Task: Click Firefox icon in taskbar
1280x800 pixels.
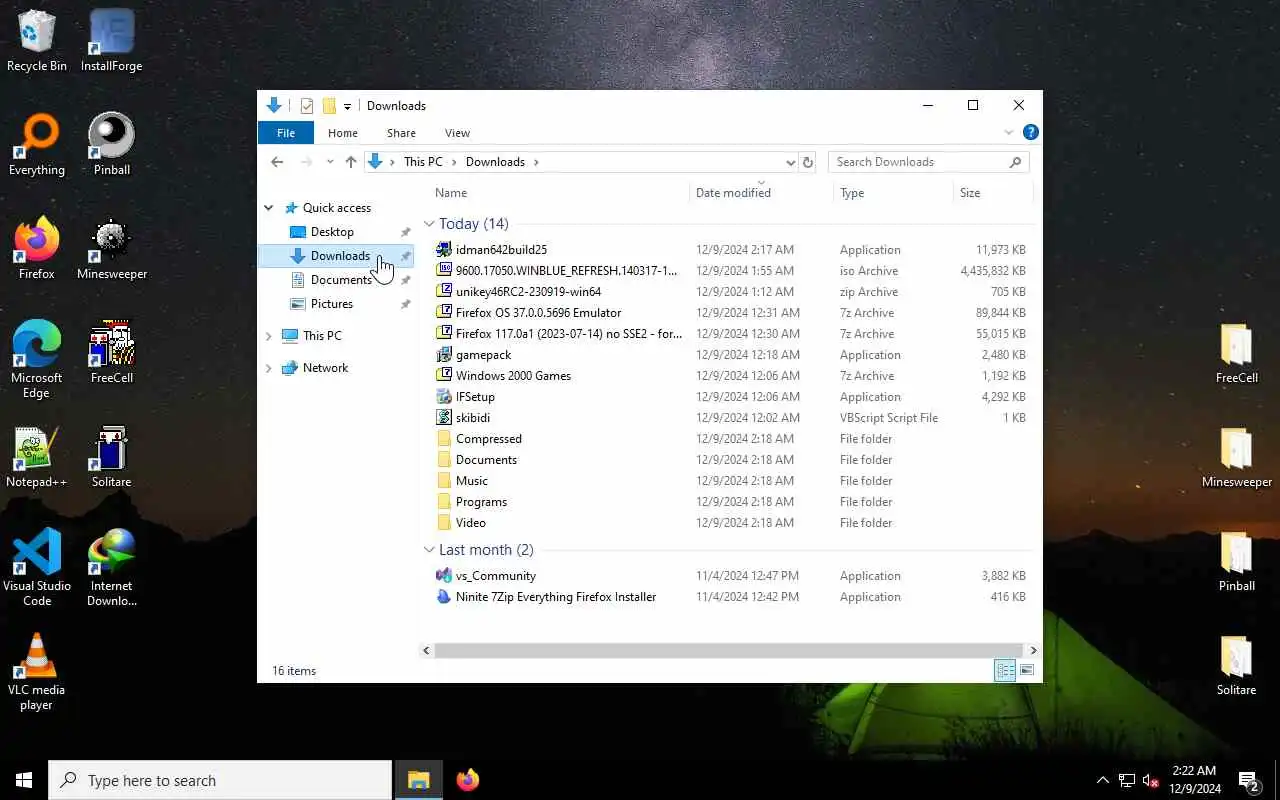Action: point(467,780)
